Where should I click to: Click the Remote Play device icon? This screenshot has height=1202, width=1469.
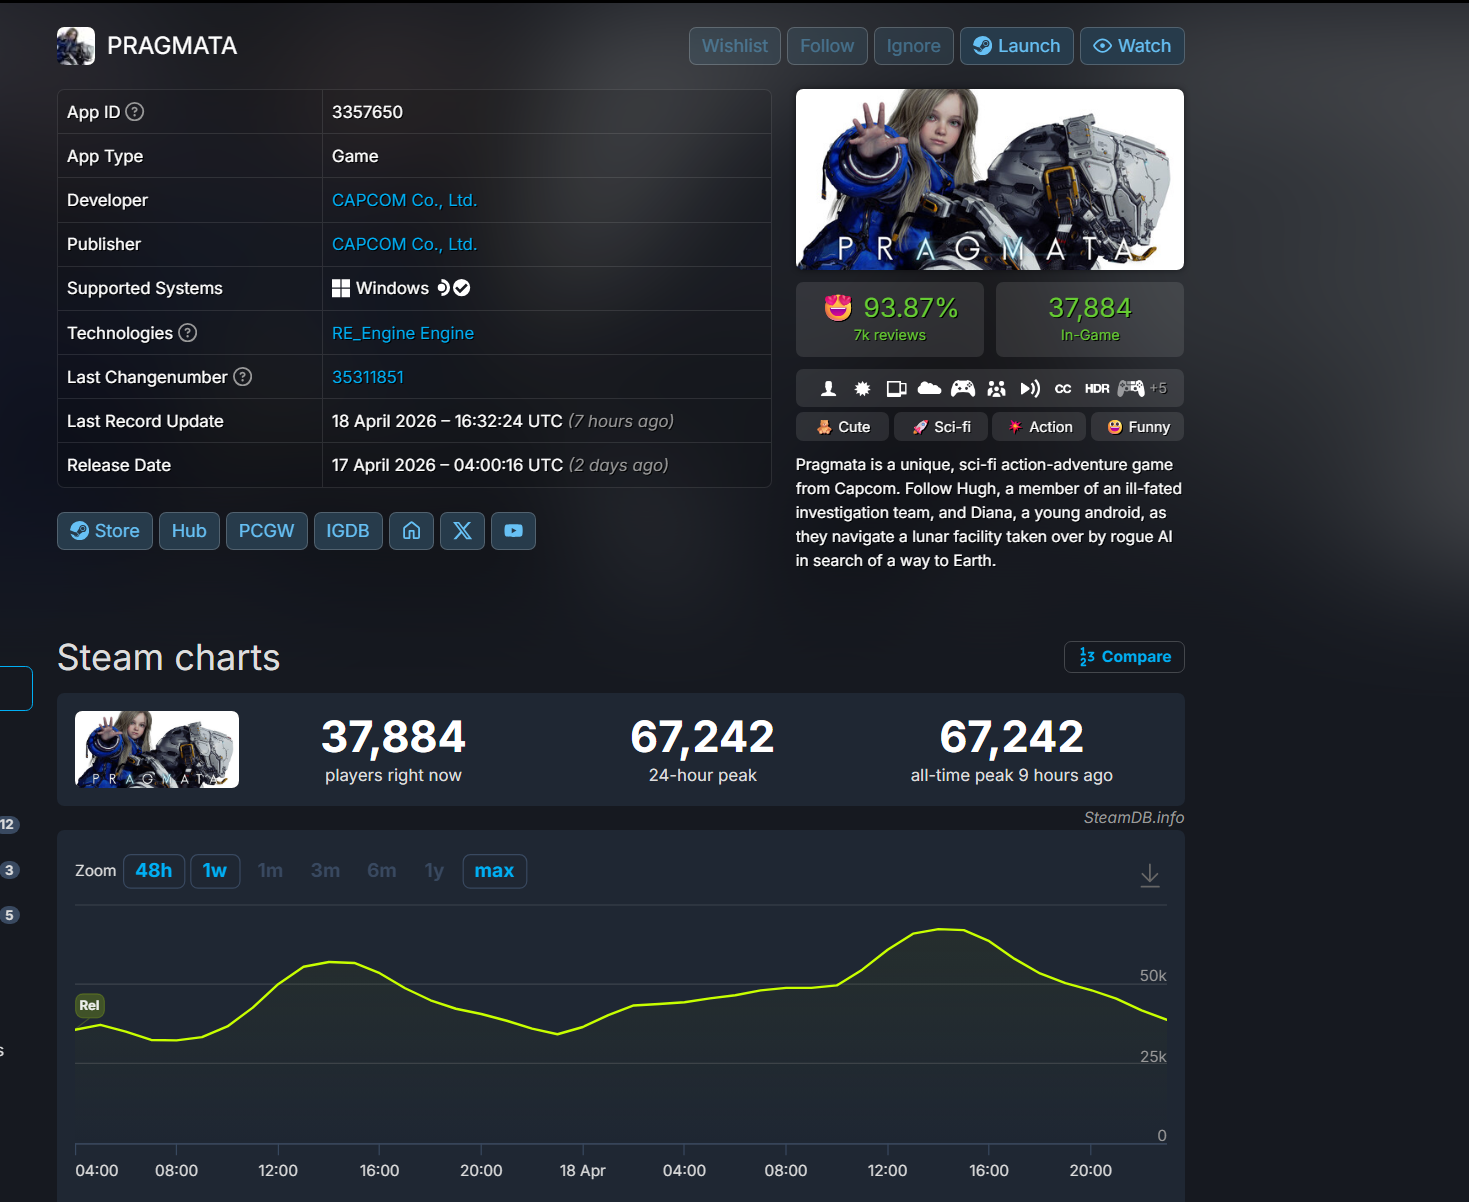896,388
